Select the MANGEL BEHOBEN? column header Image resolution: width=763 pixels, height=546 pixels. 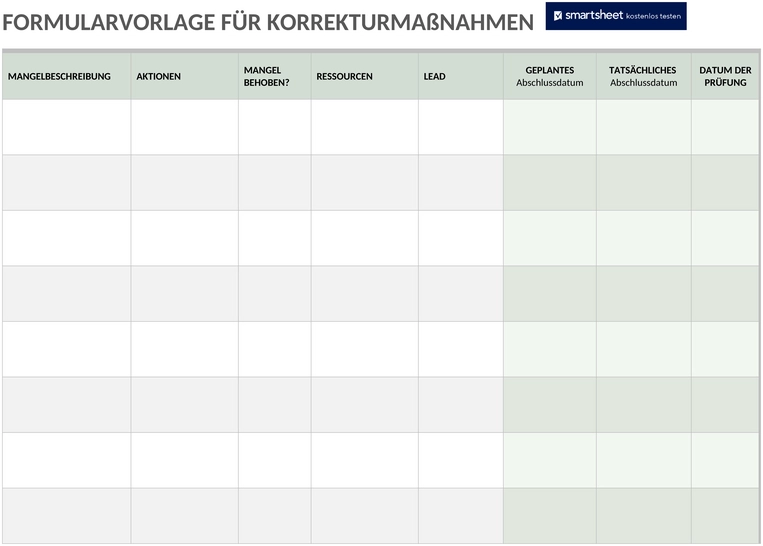click(275, 76)
